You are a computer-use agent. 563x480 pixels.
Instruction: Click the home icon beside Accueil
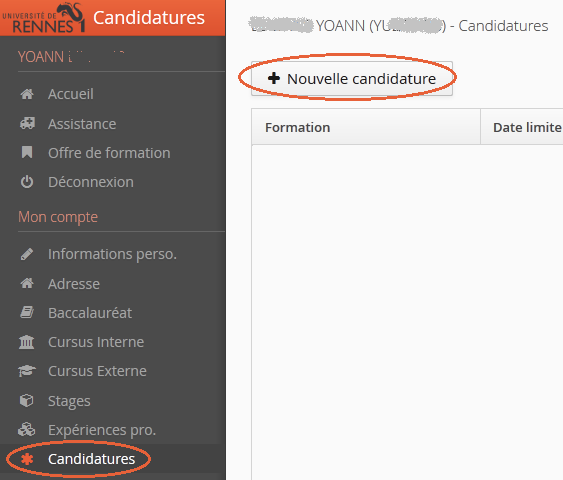point(27,94)
